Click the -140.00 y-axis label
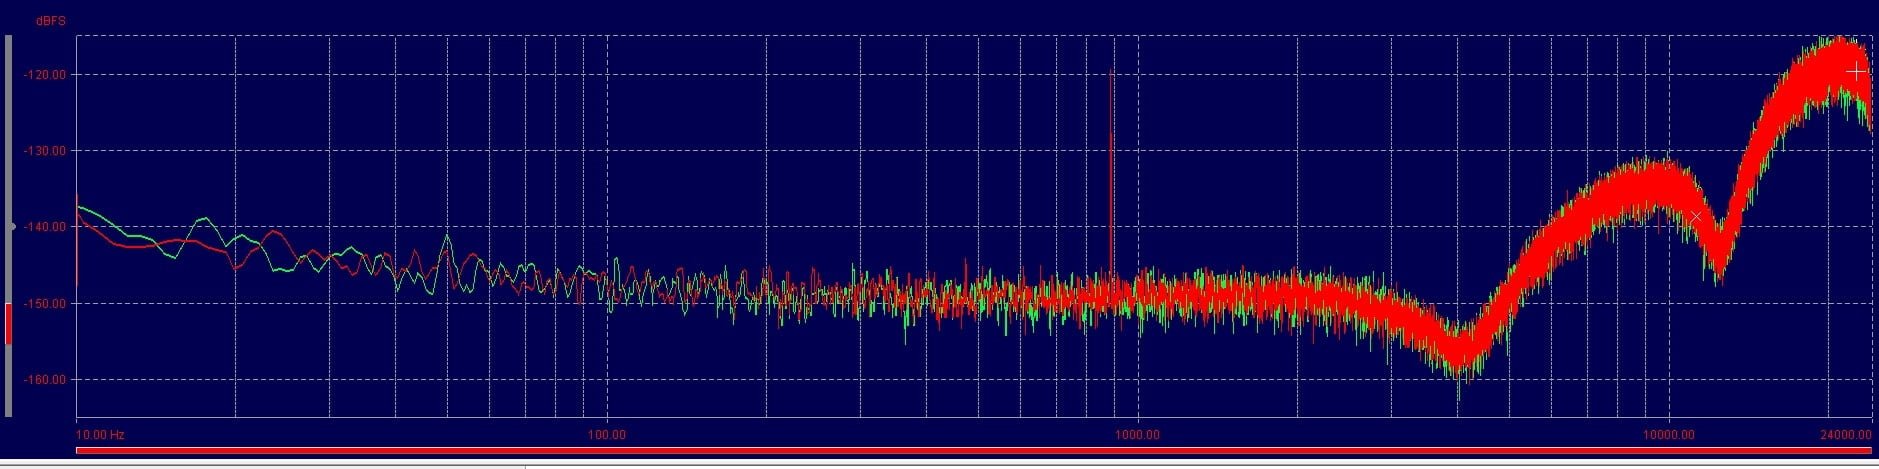Image resolution: width=1879 pixels, height=469 pixels. click(49, 227)
